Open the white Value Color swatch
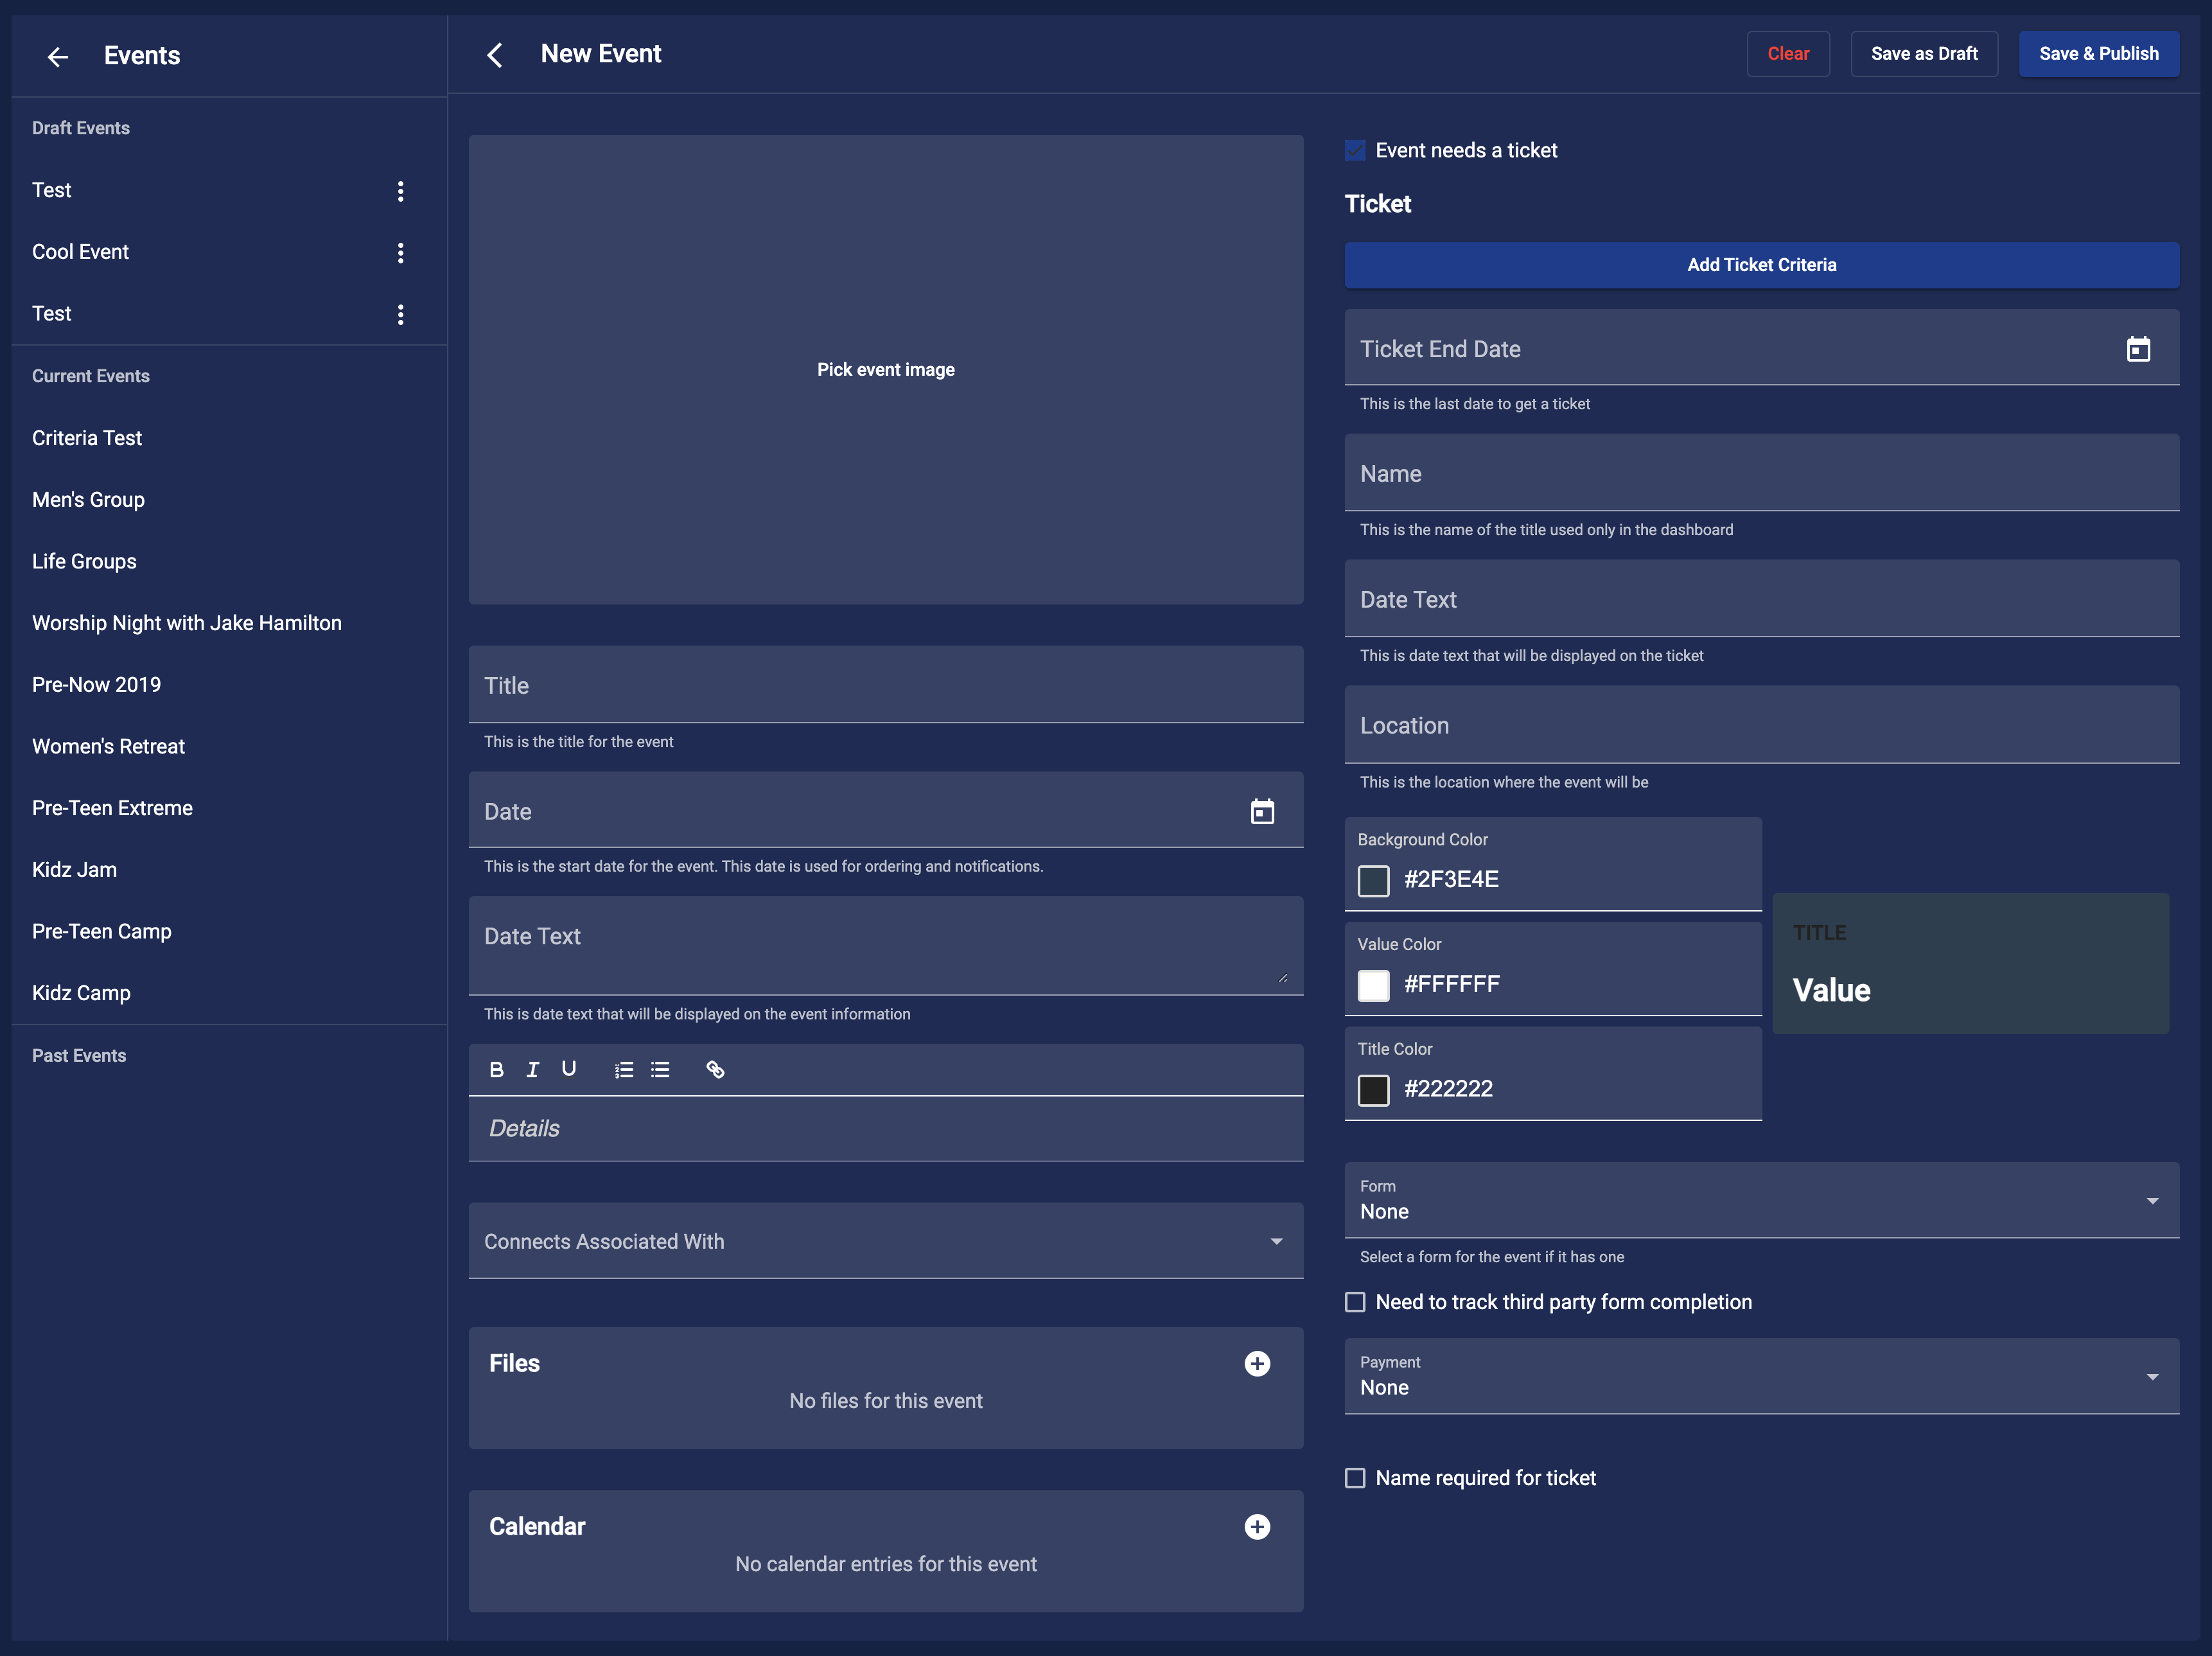Image resolution: width=2212 pixels, height=1656 pixels. pos(1373,985)
